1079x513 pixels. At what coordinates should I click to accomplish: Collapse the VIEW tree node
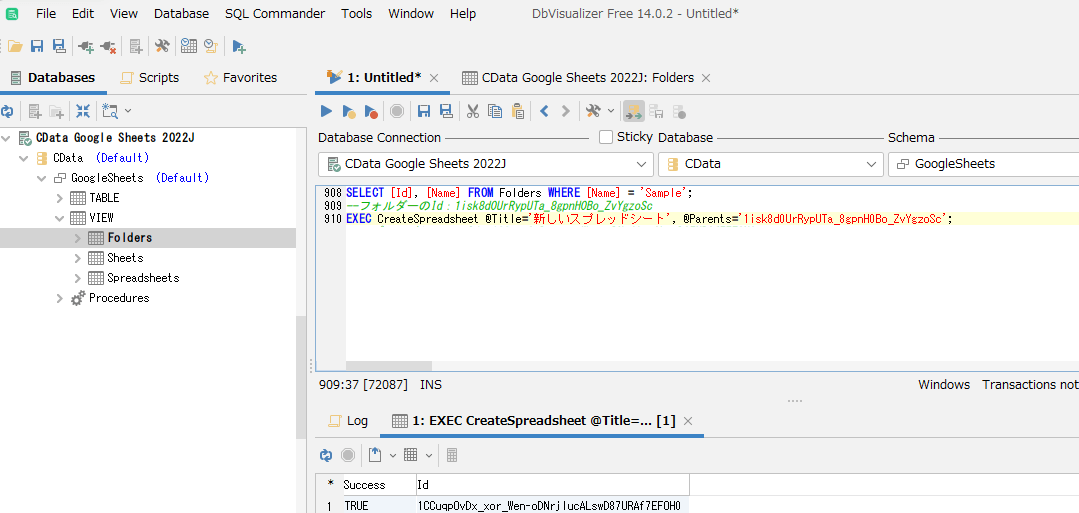(60, 218)
